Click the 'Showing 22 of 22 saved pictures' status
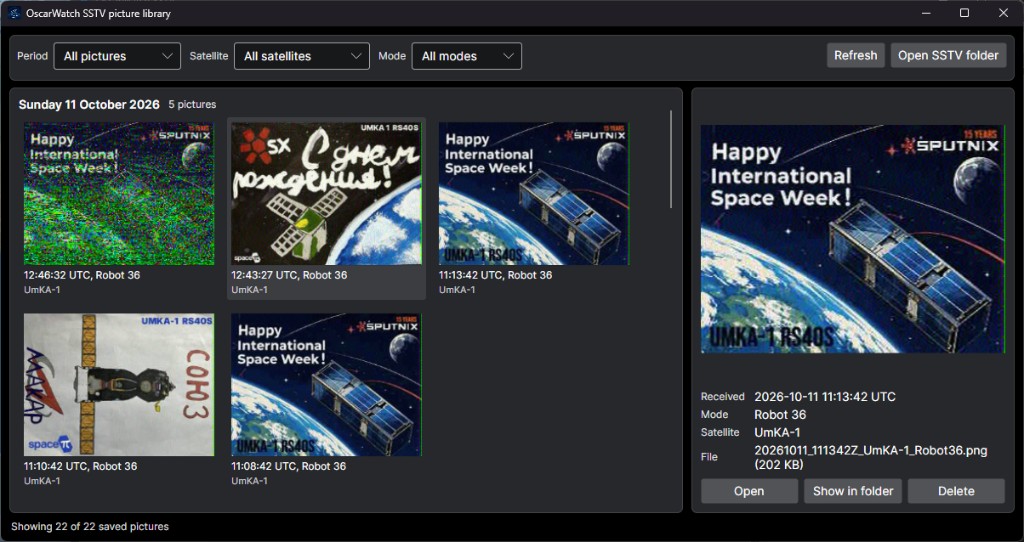This screenshot has height=542, width=1024. click(x=90, y=526)
